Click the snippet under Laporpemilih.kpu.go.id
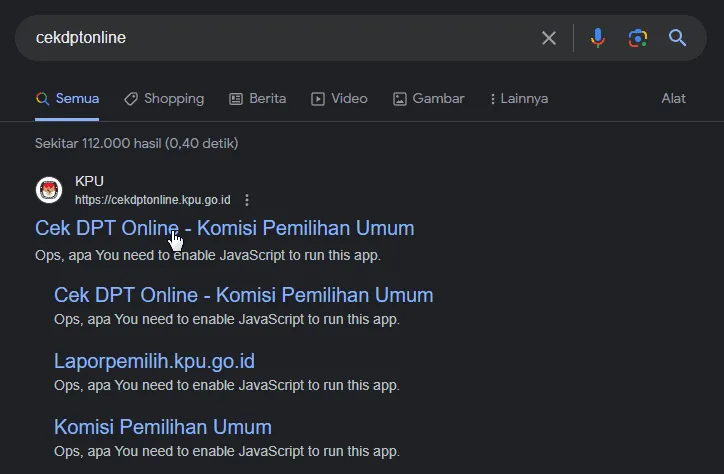The height and width of the screenshot is (474, 724). point(227,385)
